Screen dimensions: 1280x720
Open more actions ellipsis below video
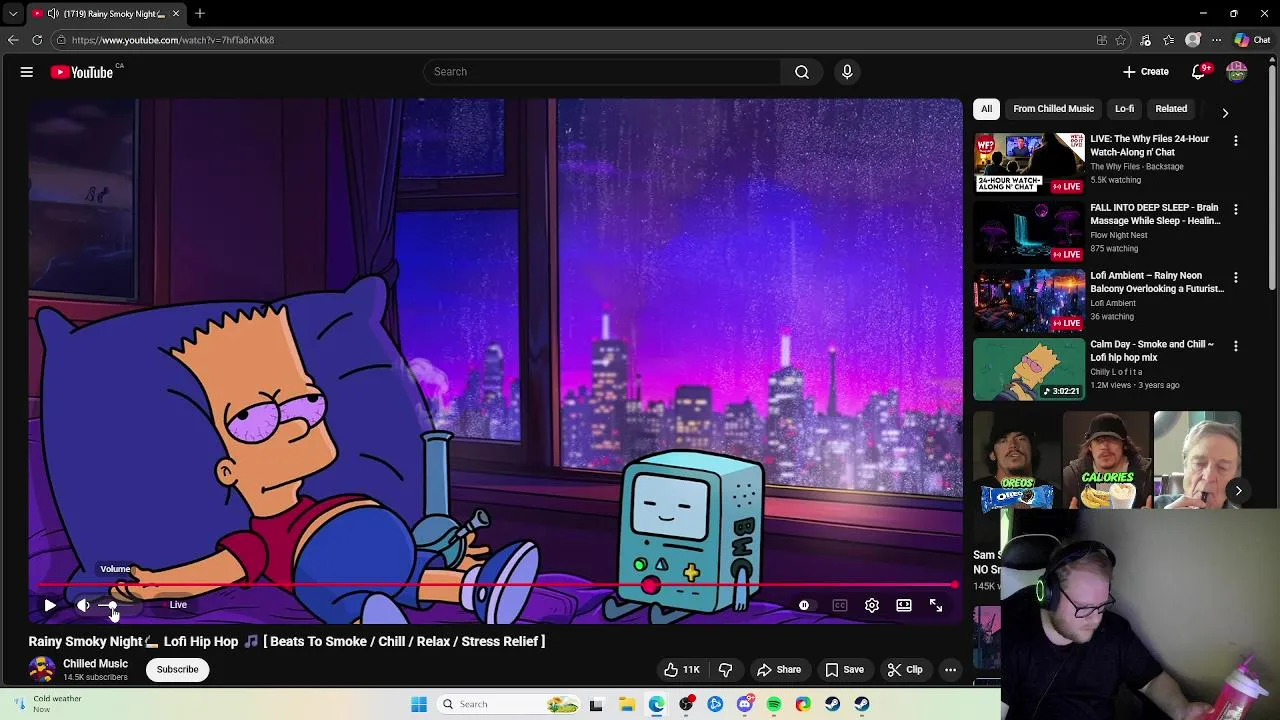pos(951,670)
